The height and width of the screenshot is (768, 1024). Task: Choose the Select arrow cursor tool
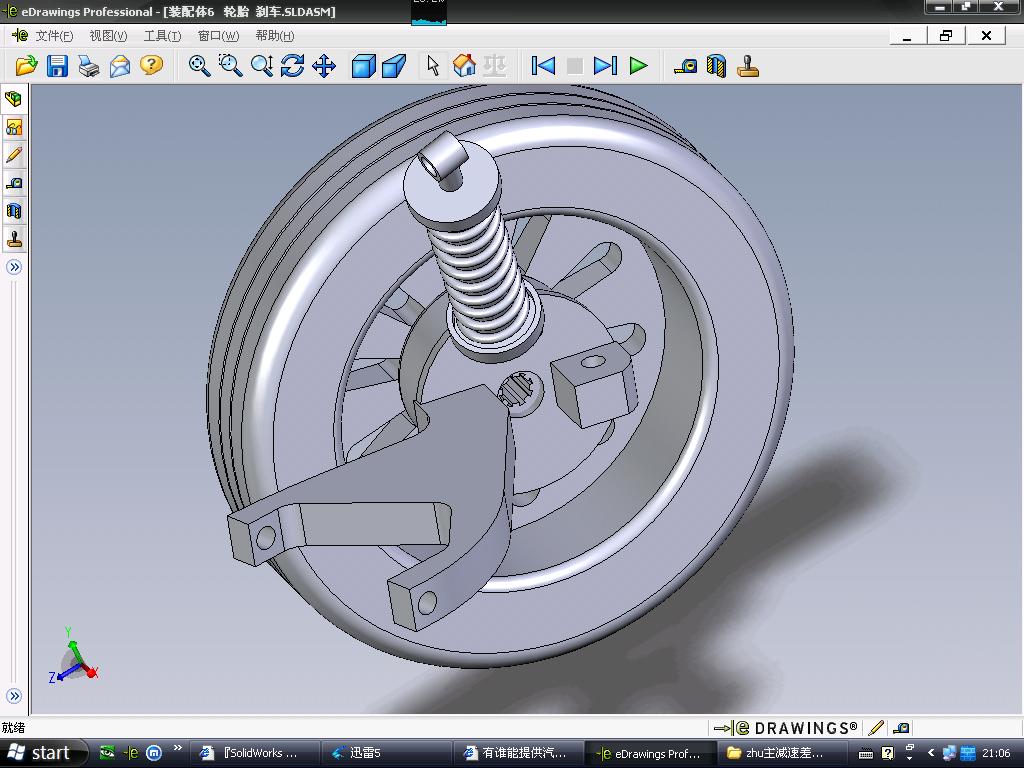point(433,66)
